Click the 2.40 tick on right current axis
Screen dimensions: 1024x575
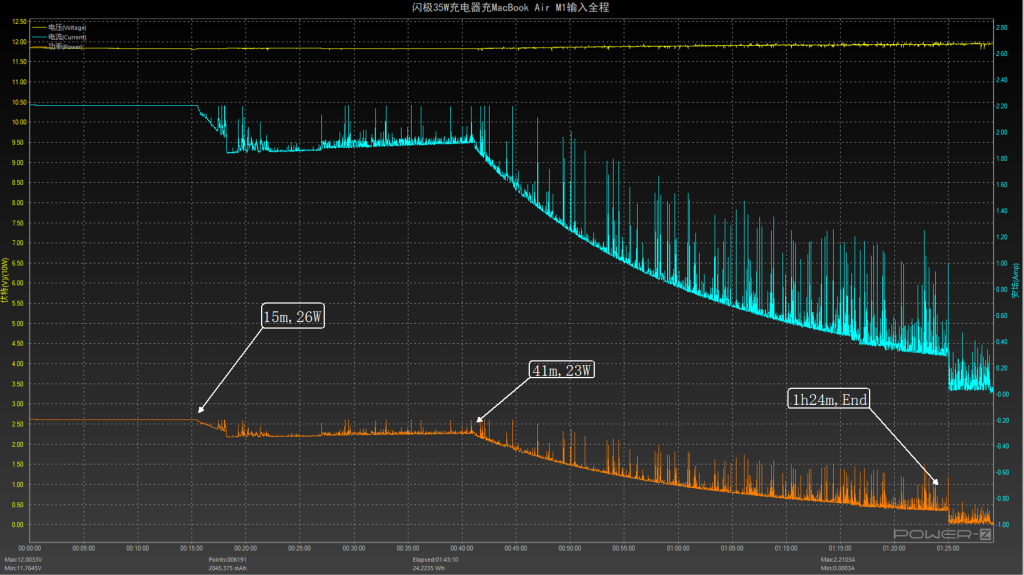1001,80
